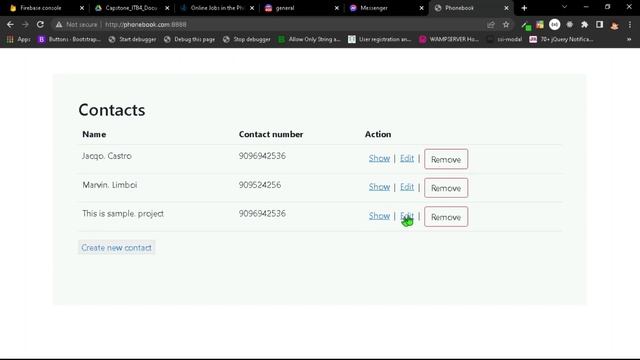
Task: Remove contact Jacqo. Castro
Action: tap(446, 159)
